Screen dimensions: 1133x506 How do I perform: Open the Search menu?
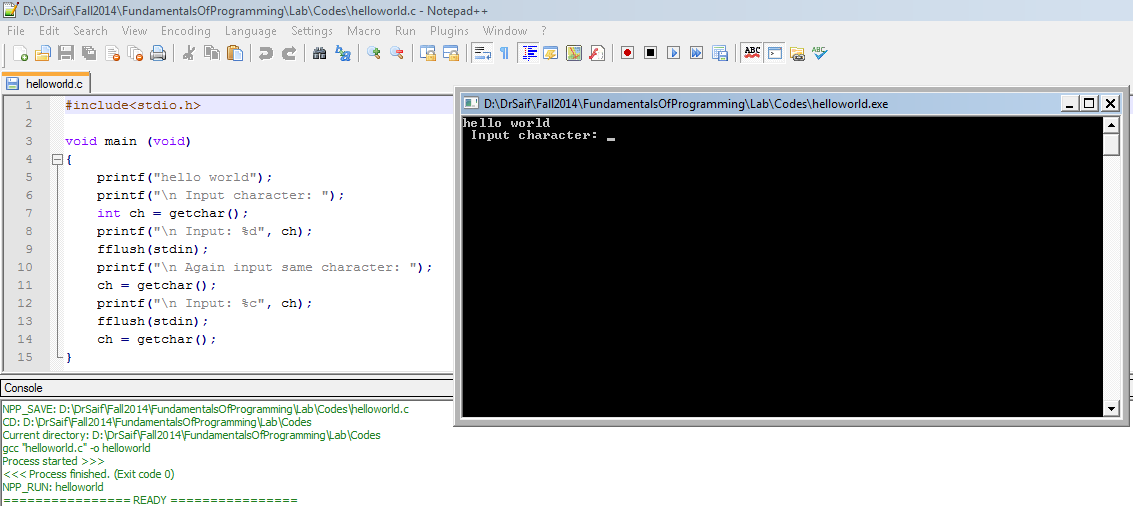coord(90,31)
